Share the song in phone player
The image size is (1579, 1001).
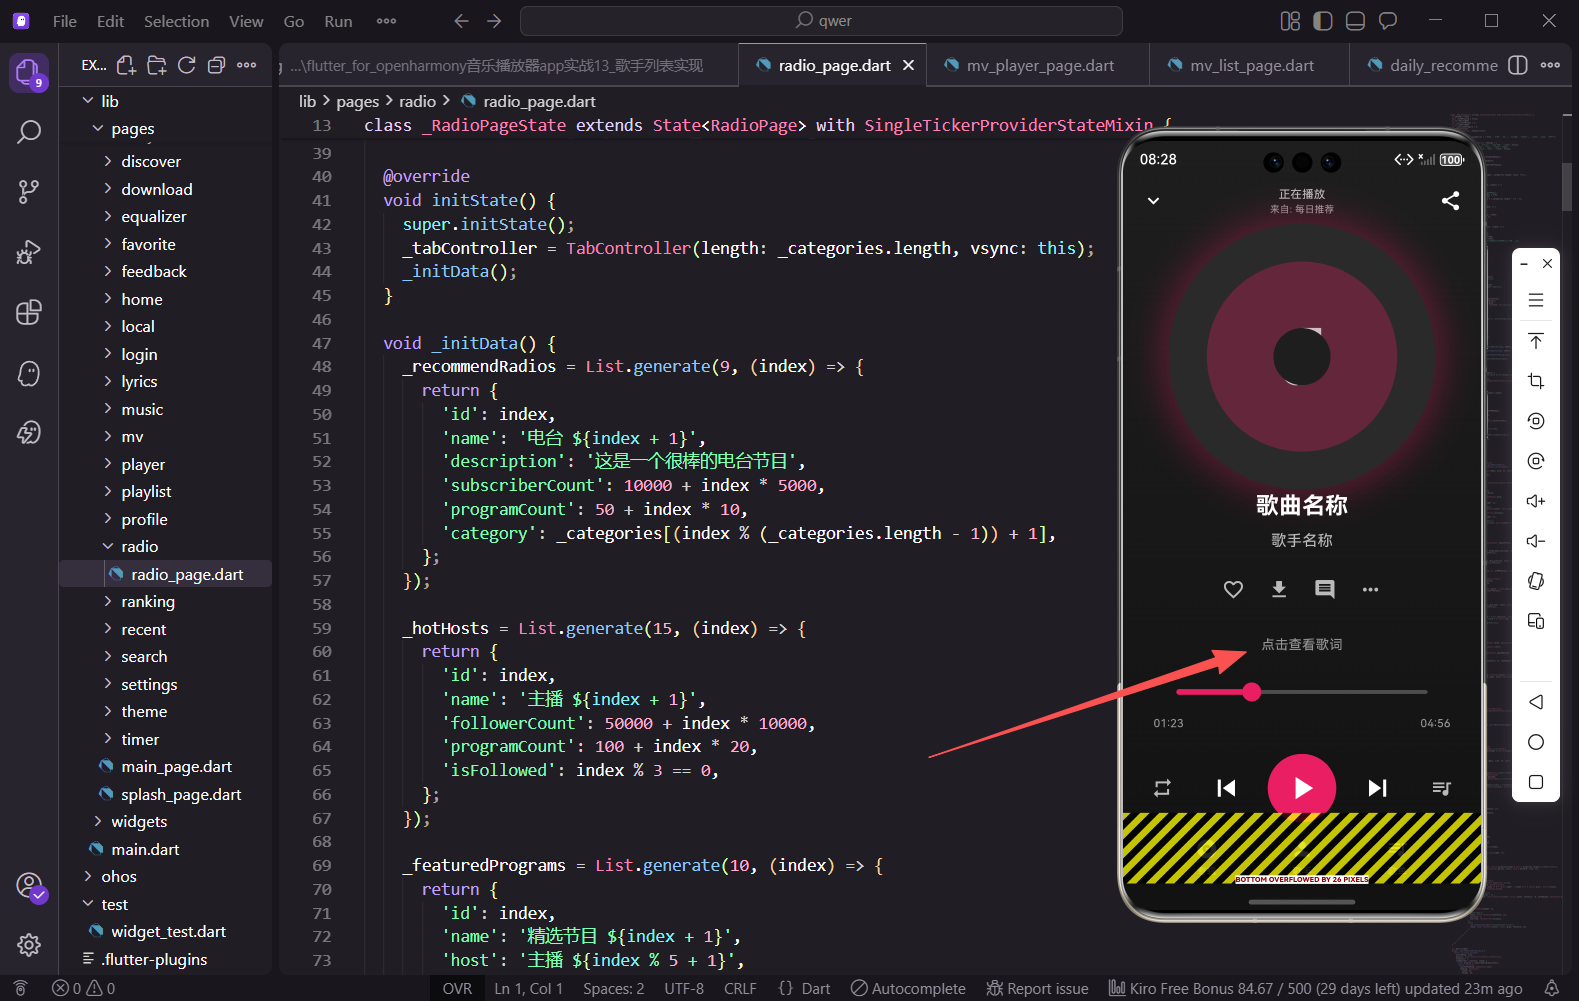1450,201
